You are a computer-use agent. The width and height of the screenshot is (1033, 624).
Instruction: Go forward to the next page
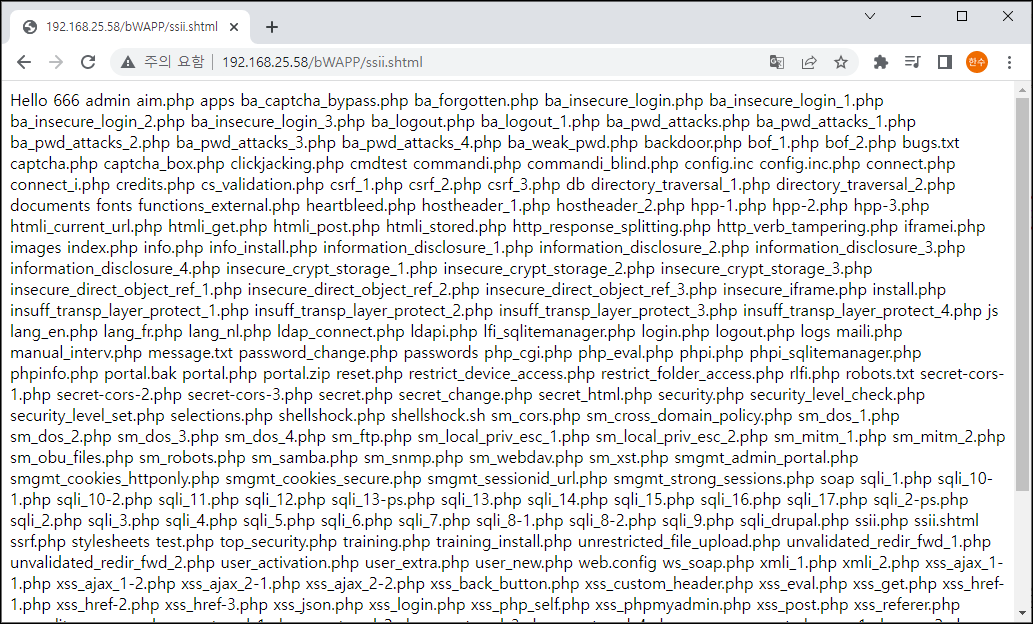pyautogui.click(x=56, y=62)
